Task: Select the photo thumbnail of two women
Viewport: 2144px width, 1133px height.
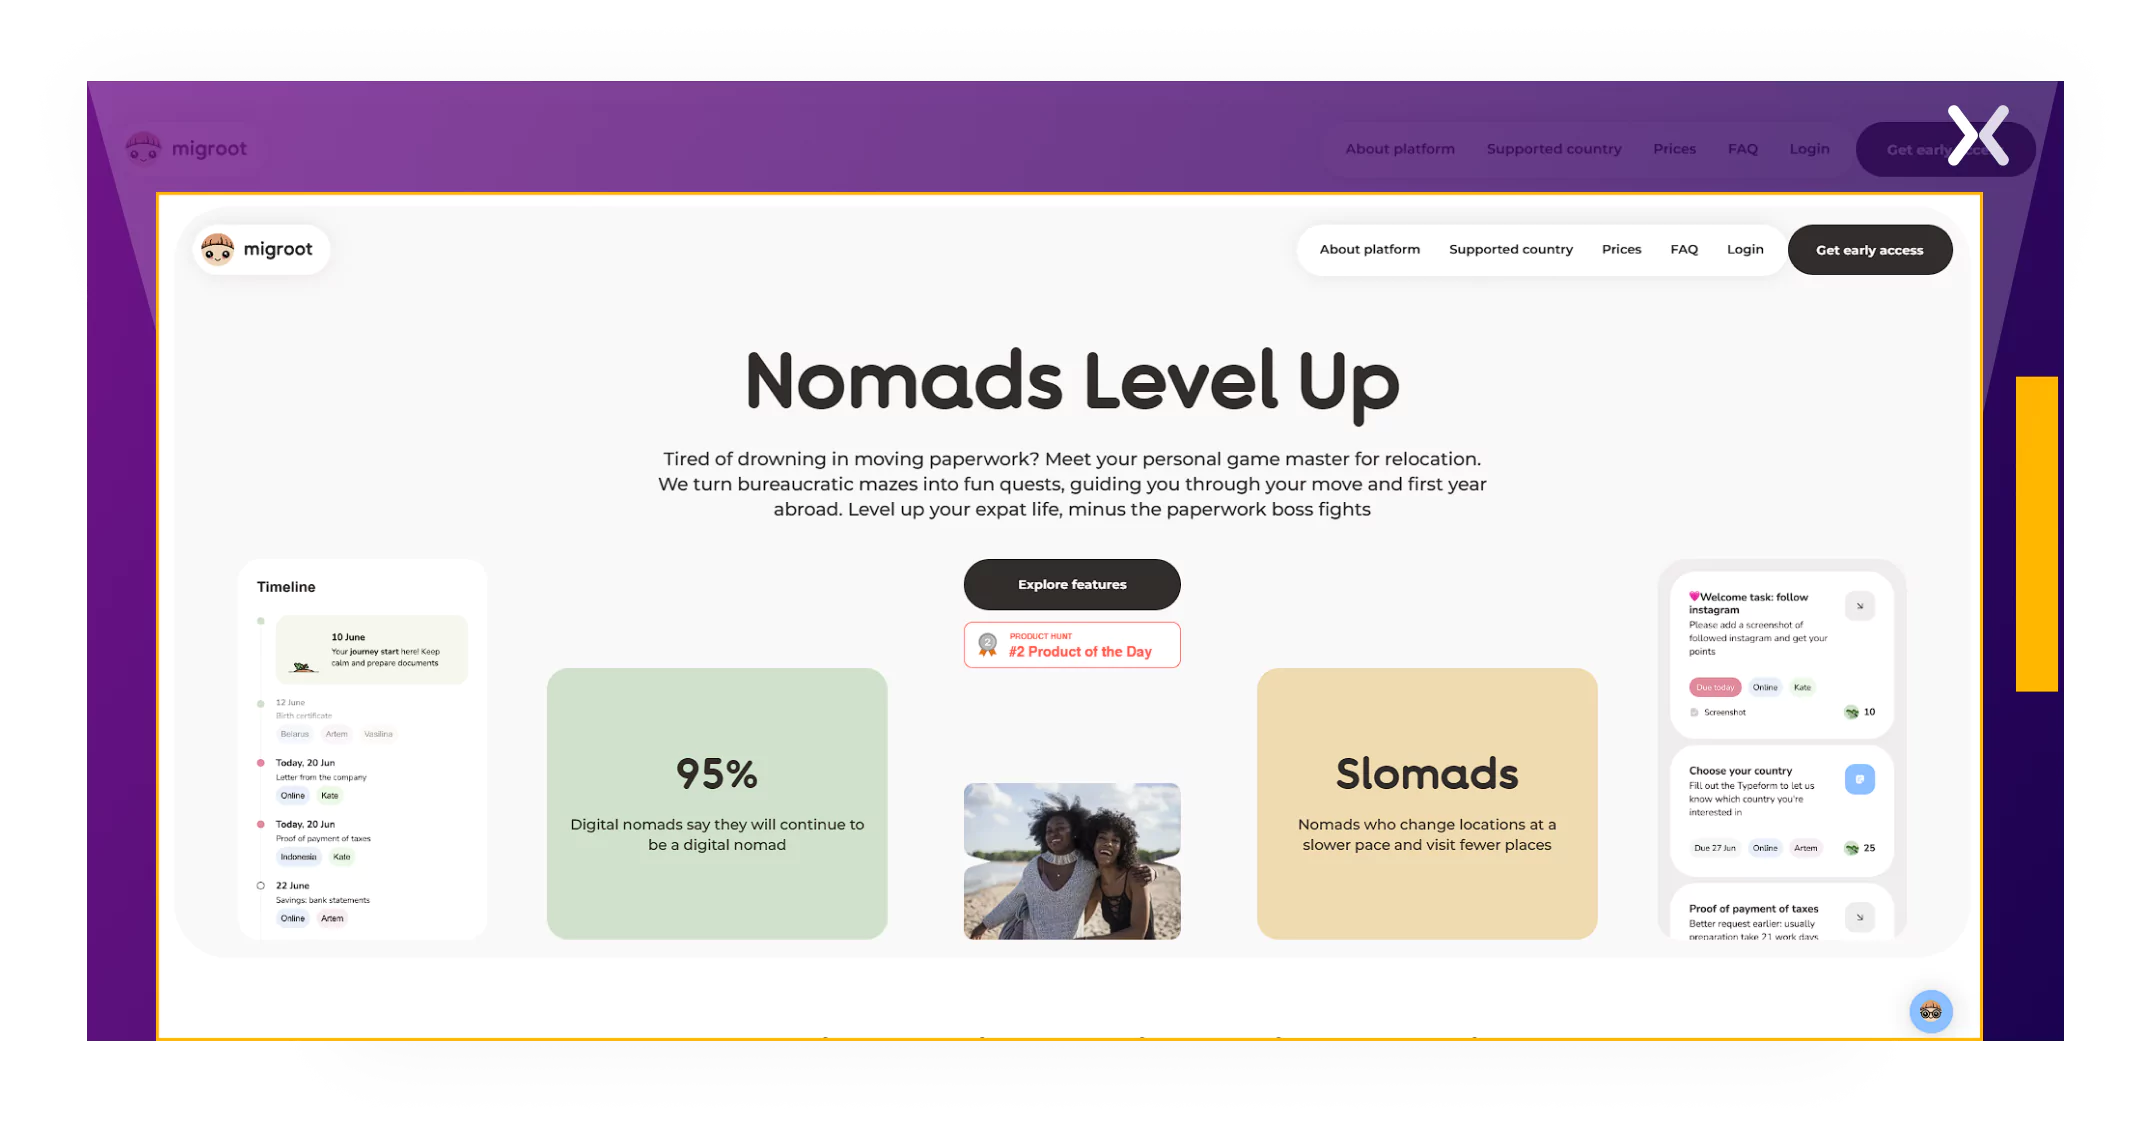Action: click(1072, 861)
